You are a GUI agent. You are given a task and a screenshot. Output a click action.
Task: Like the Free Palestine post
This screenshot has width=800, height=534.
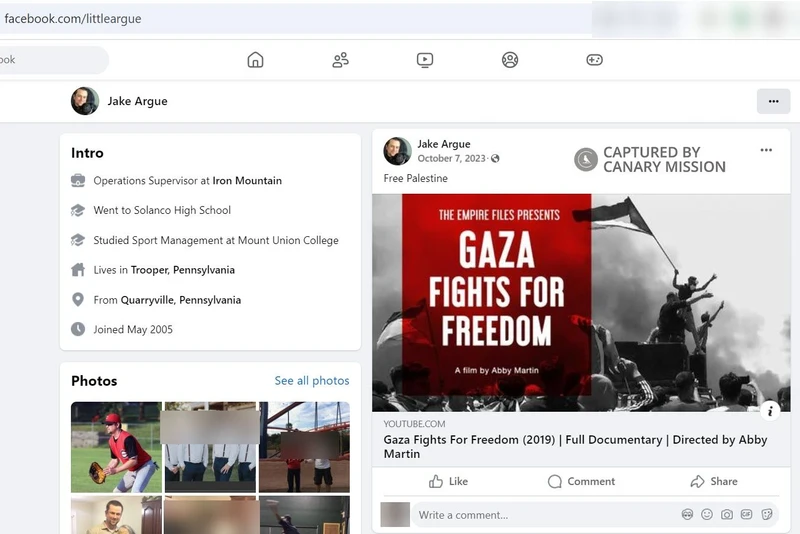pyautogui.click(x=448, y=481)
